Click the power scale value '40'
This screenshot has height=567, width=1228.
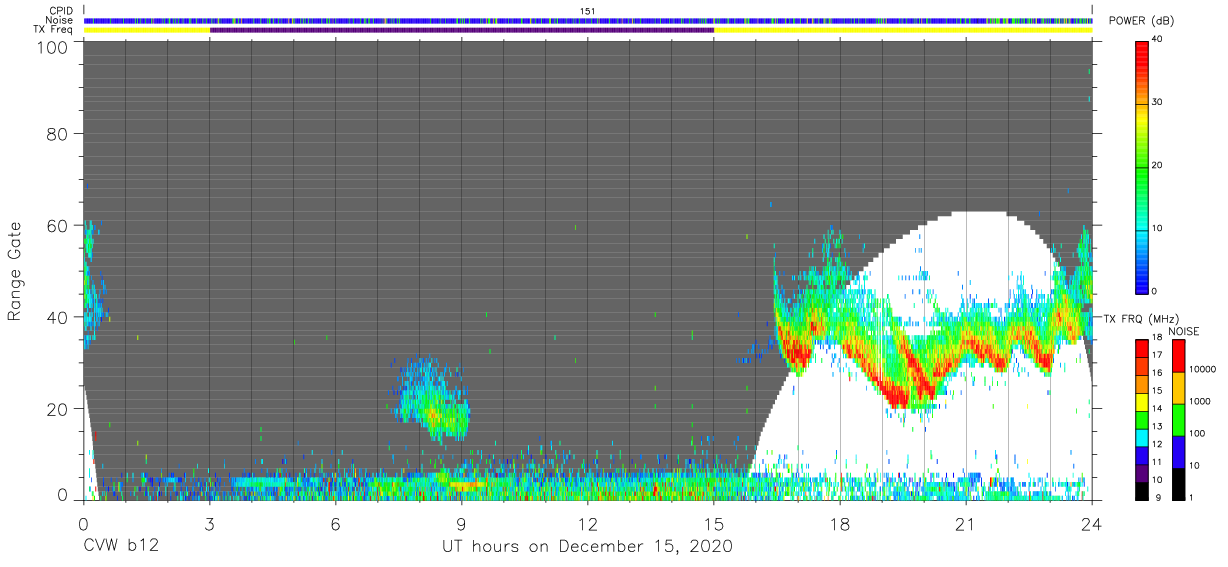pyautogui.click(x=1159, y=39)
